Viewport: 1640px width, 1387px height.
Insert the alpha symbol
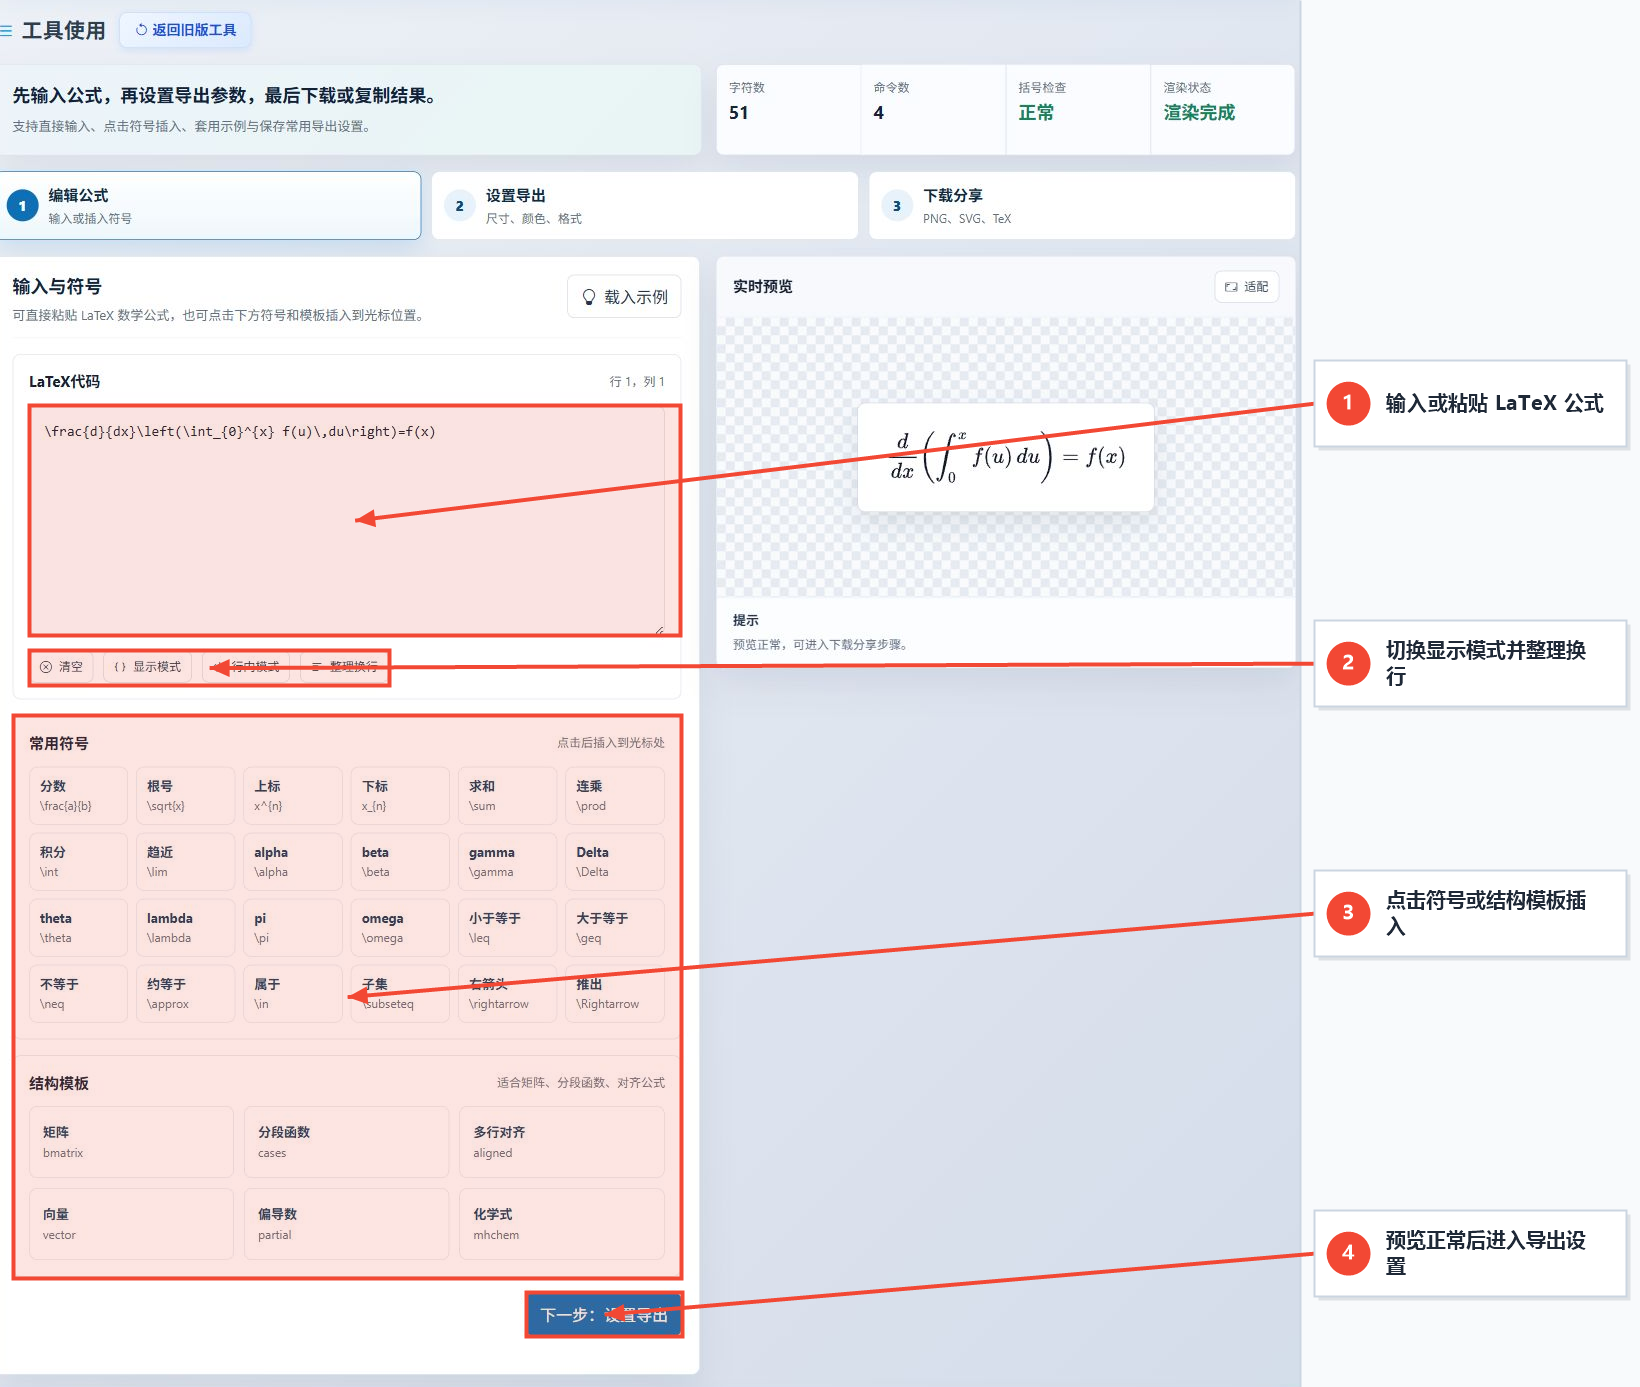click(x=293, y=862)
